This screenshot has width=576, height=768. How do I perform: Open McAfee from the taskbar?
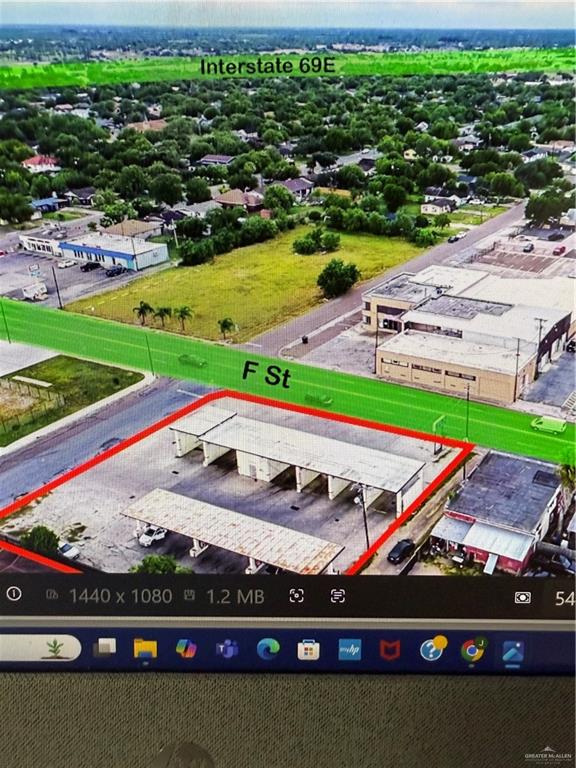tap(390, 650)
